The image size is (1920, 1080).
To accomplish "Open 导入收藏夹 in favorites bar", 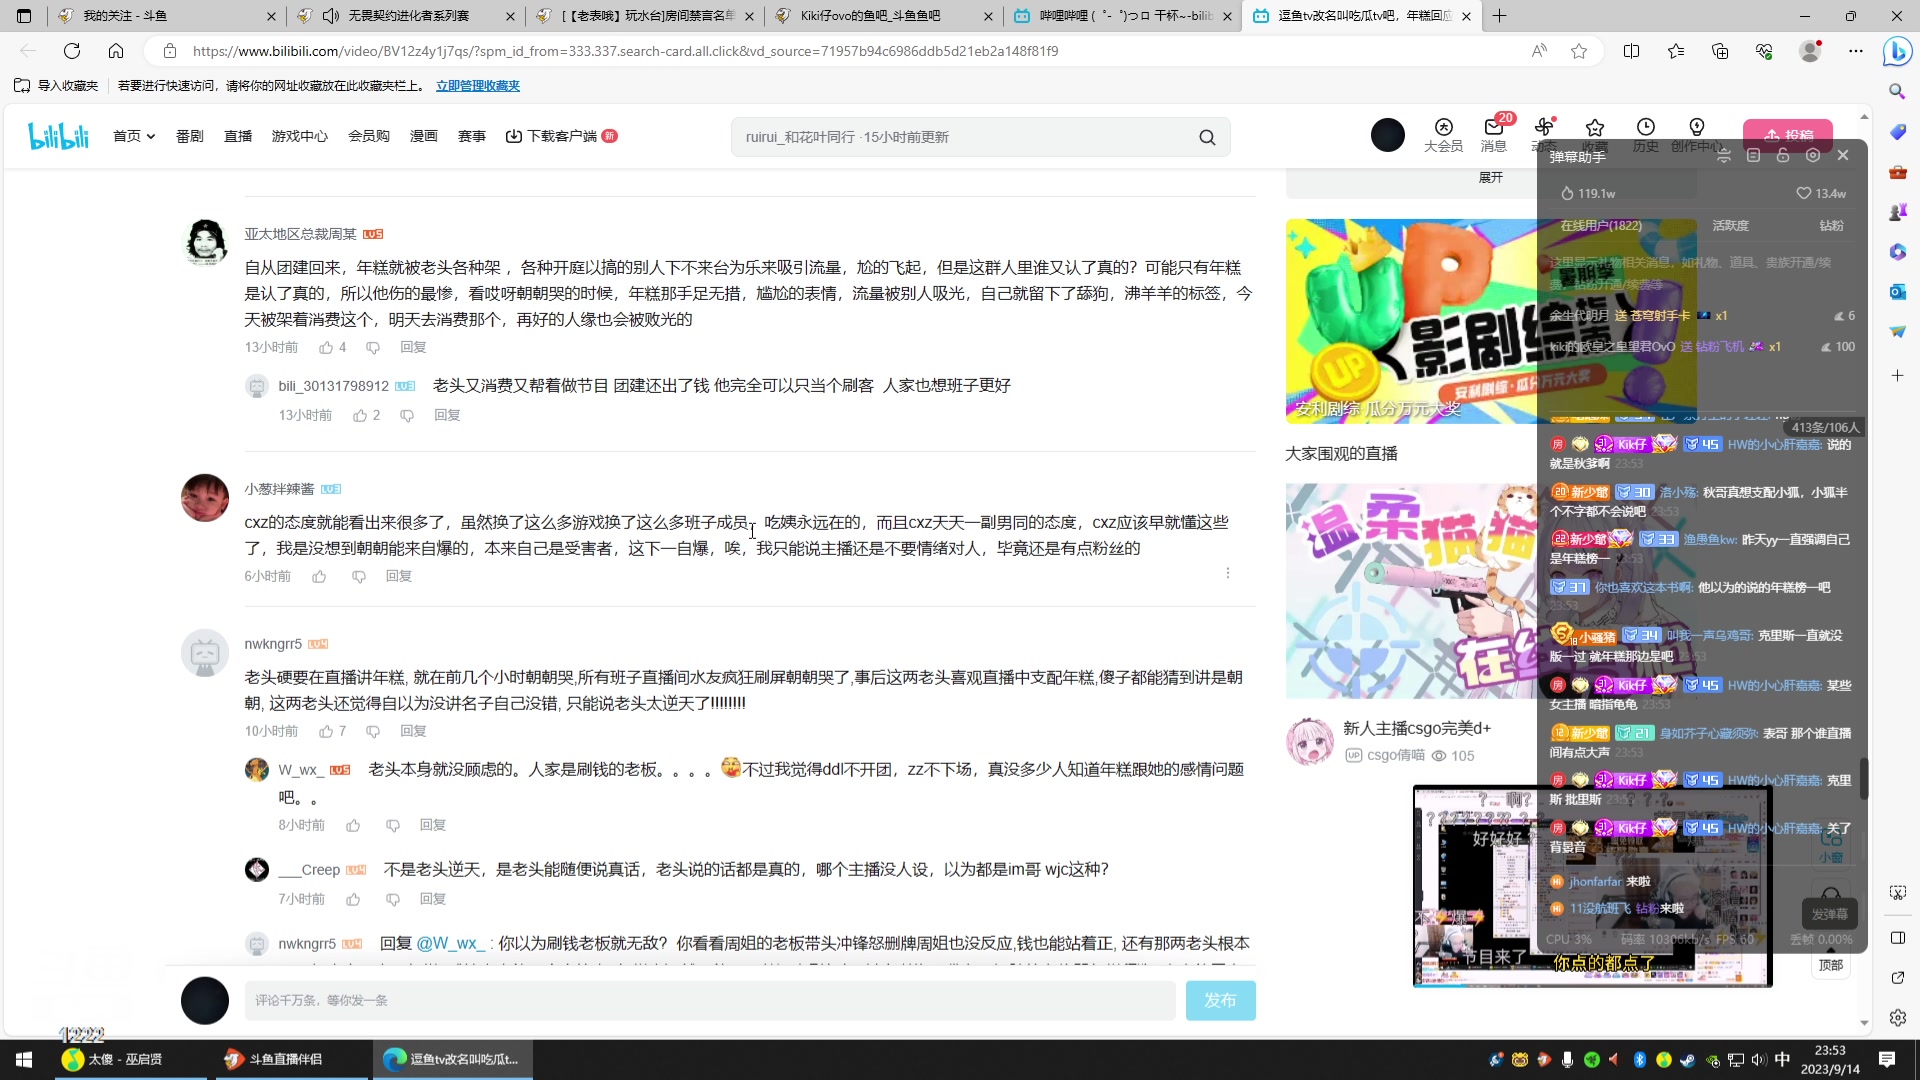I will (56, 86).
